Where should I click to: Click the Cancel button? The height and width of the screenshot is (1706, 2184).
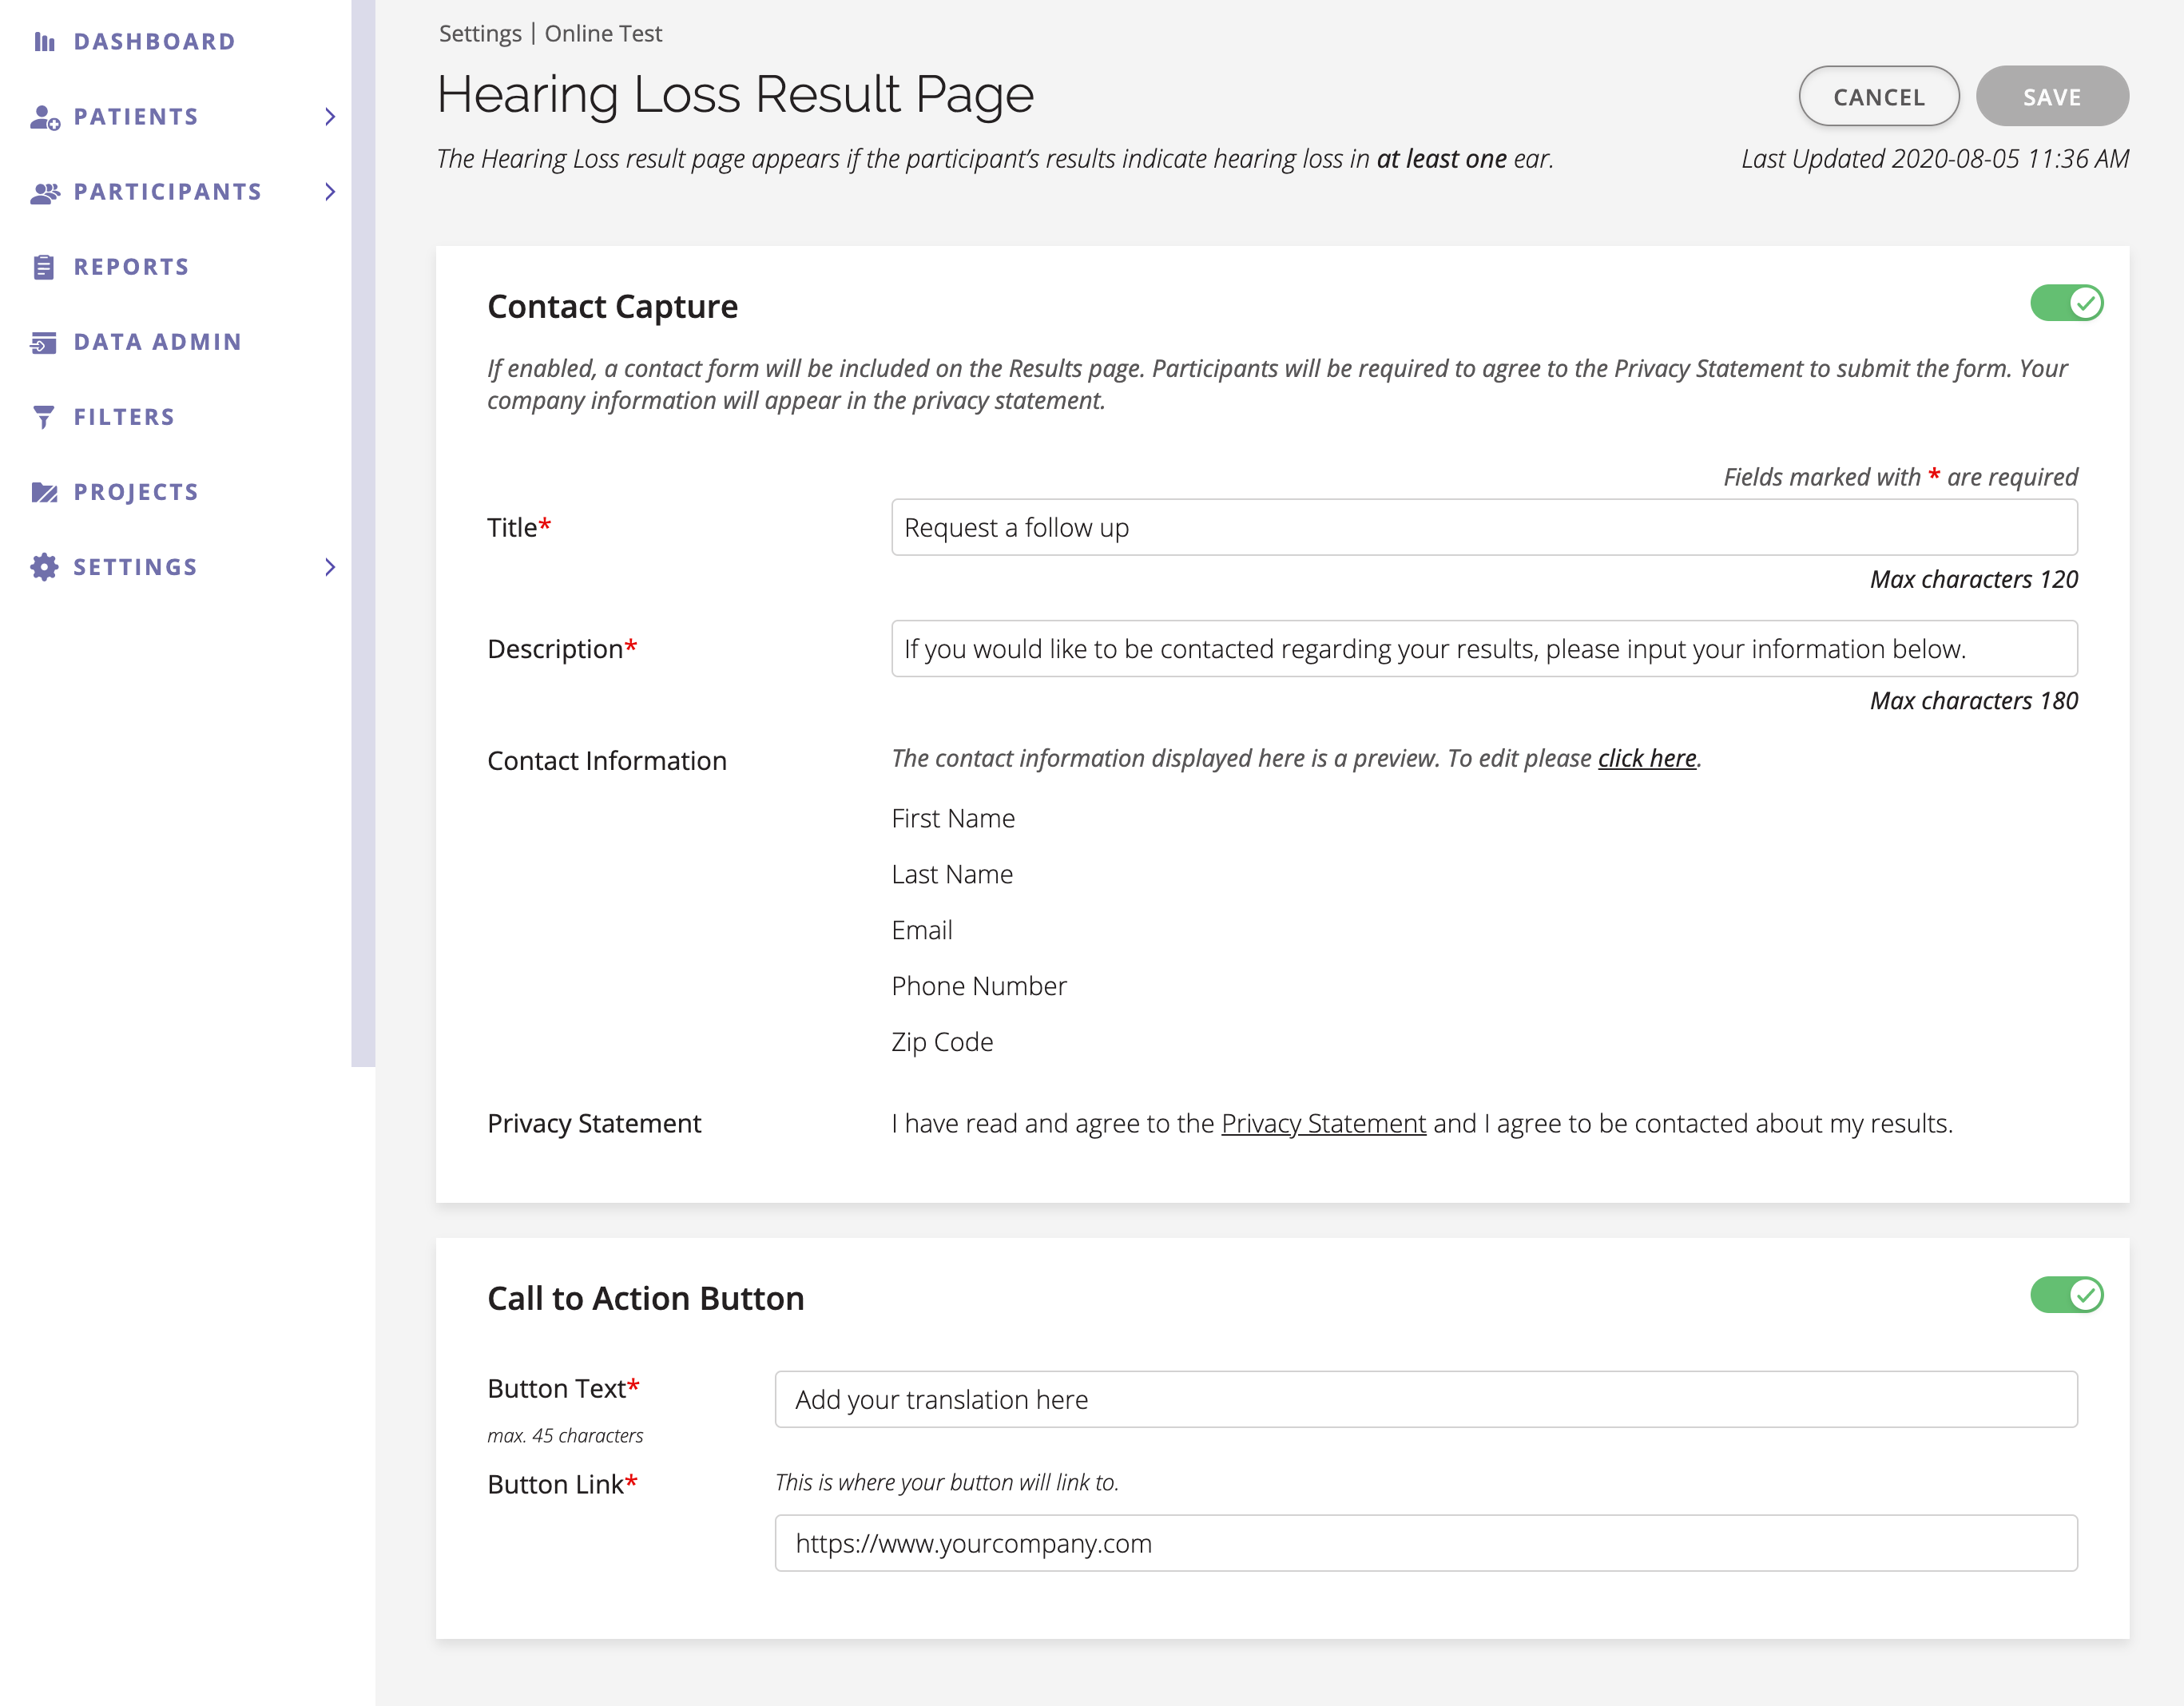coord(1878,96)
